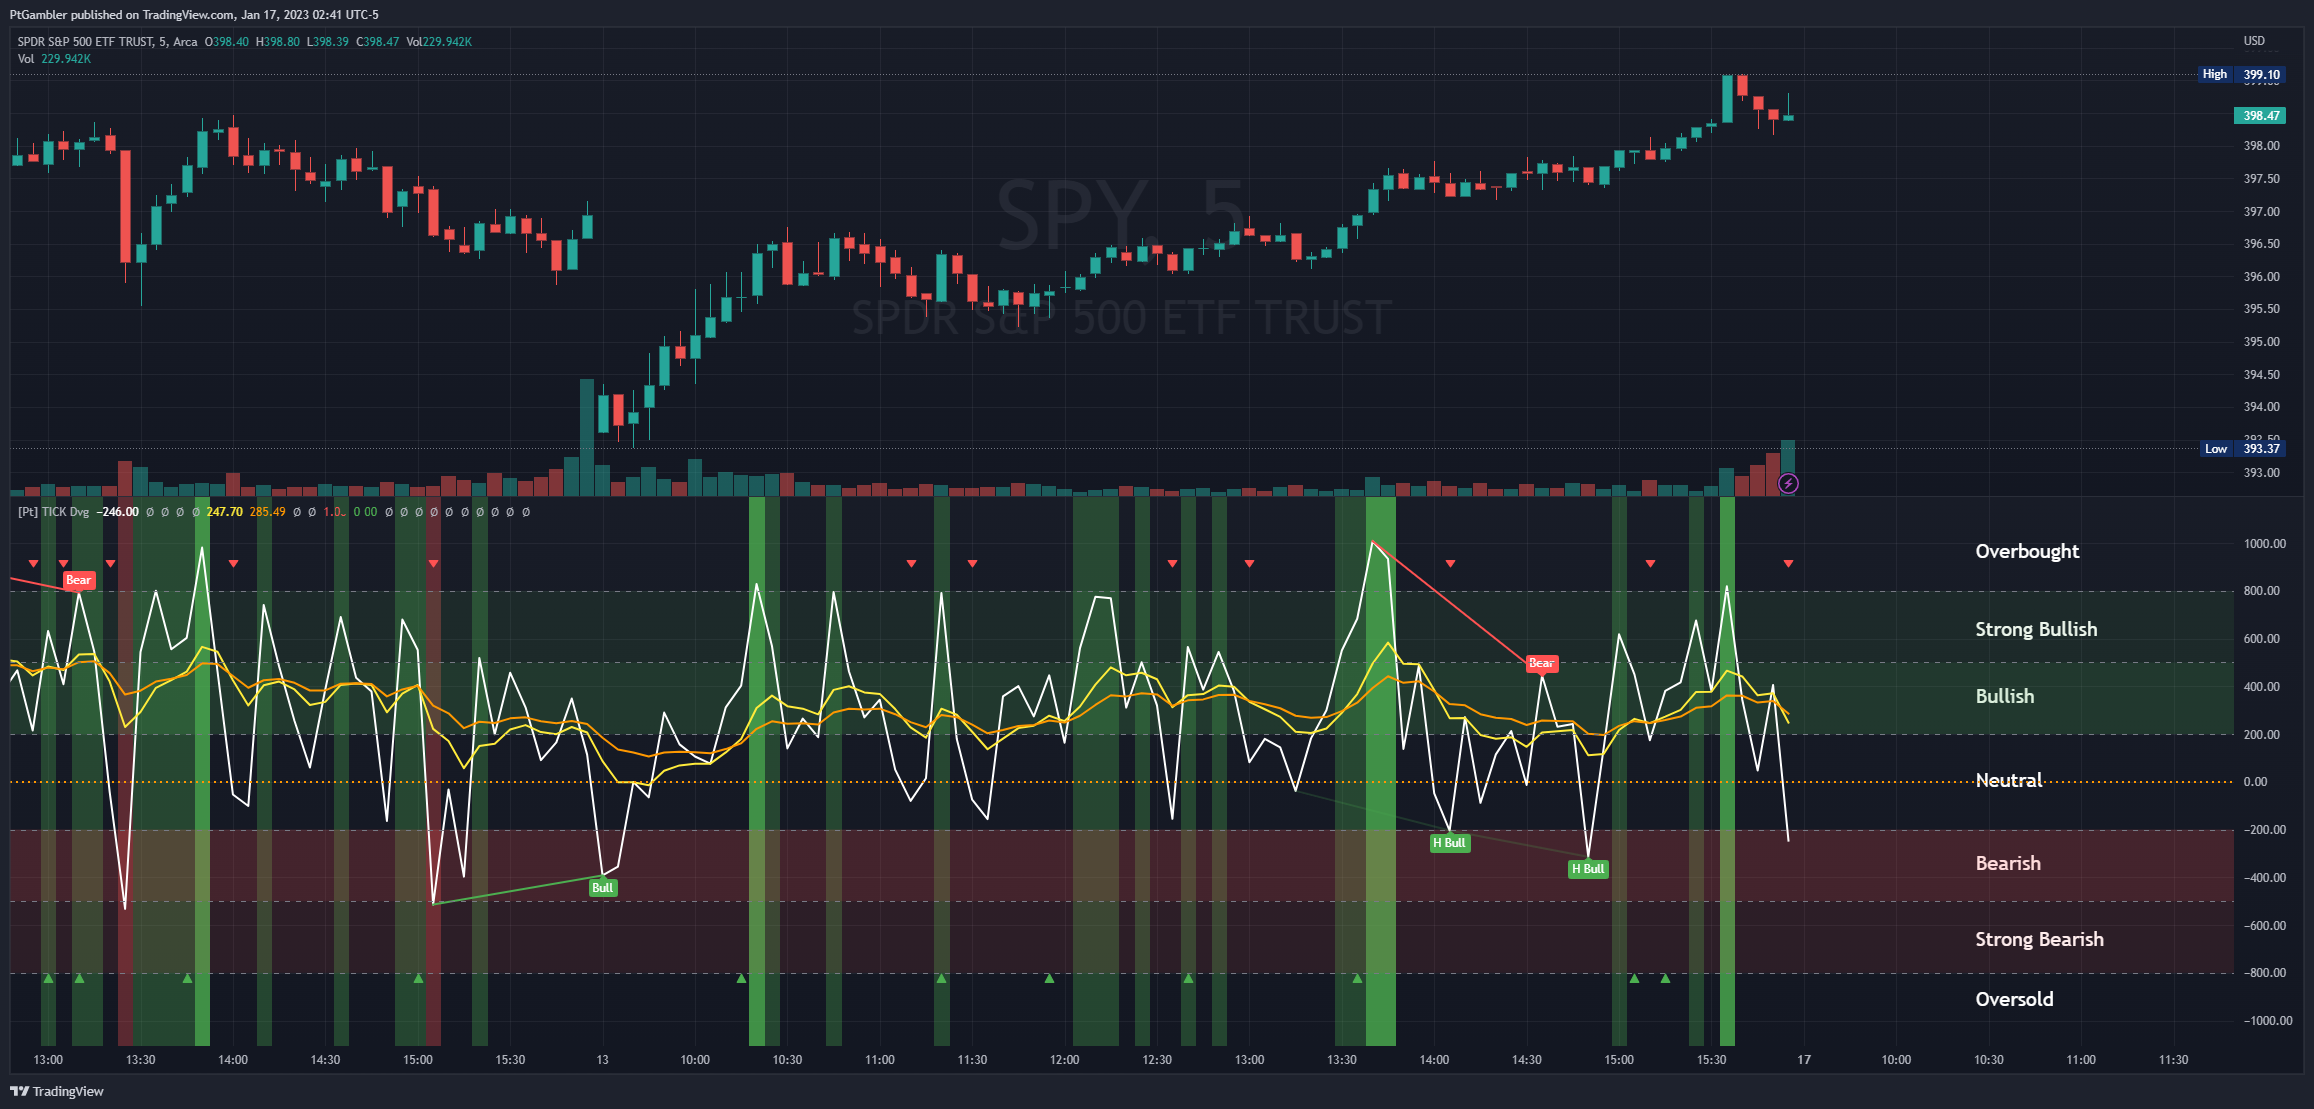Click the date label 13 on time axis
Image resolution: width=2314 pixels, height=1109 pixels.
pyautogui.click(x=602, y=1060)
